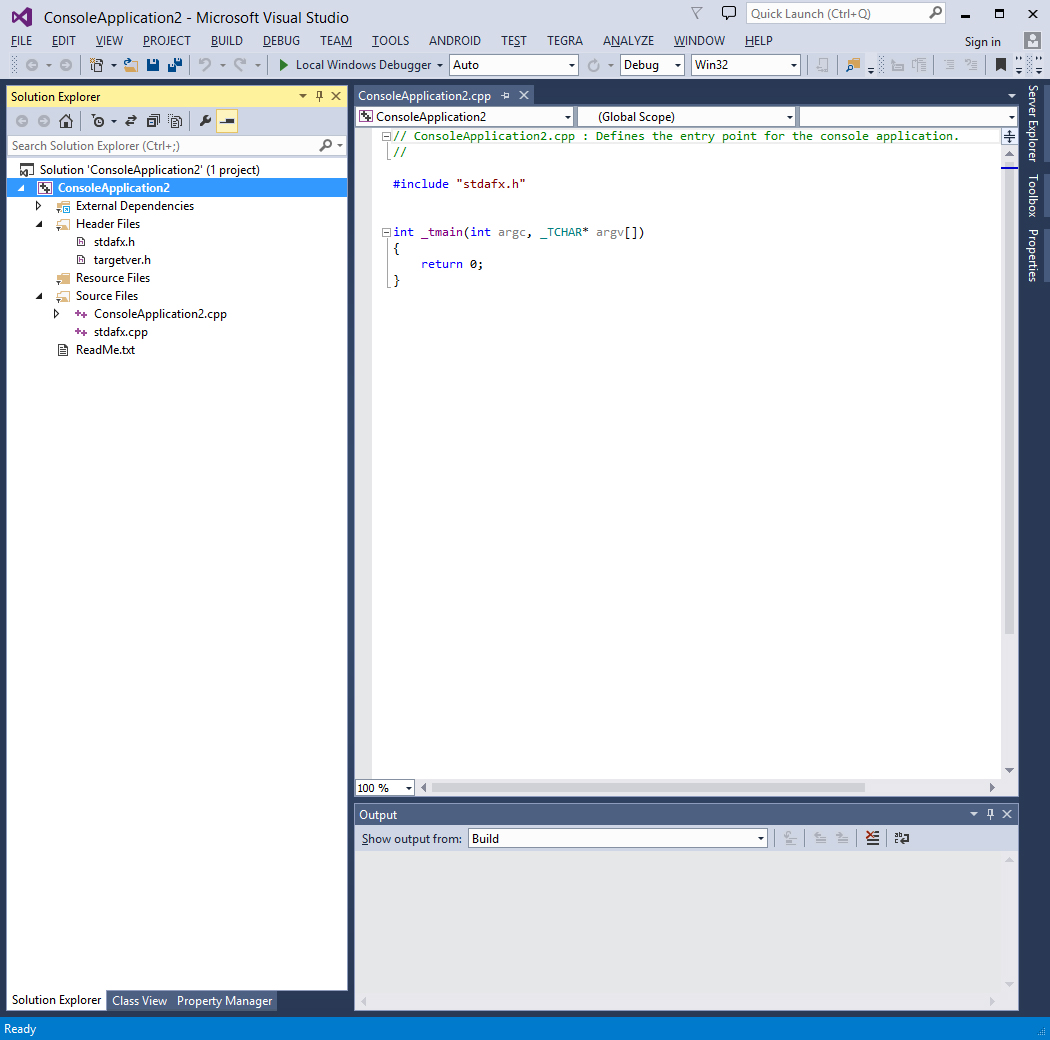Viewport: 1050px width, 1040px height.
Task: Open the Show output from Build dropdown
Action: coord(617,838)
